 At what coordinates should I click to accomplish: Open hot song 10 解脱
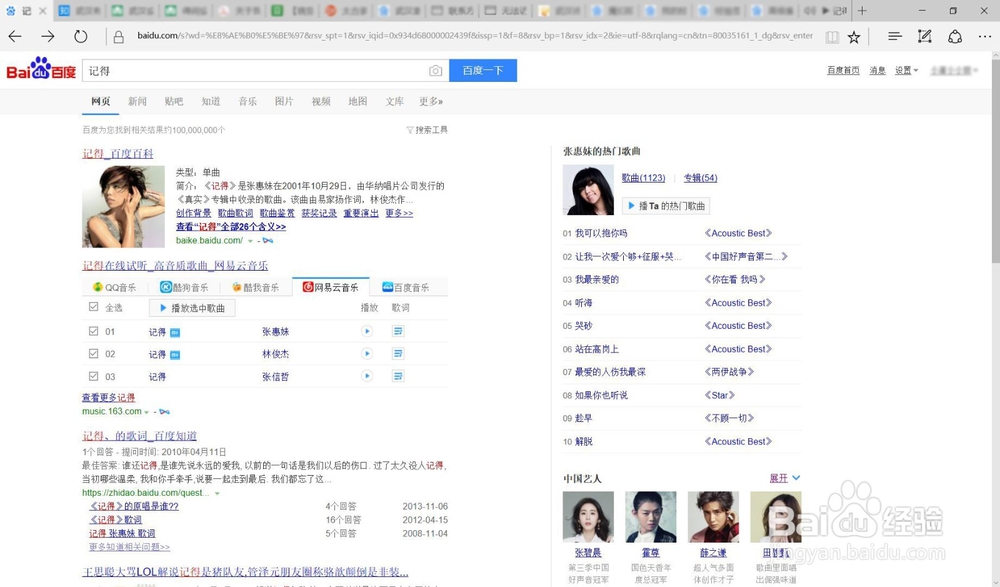(584, 441)
